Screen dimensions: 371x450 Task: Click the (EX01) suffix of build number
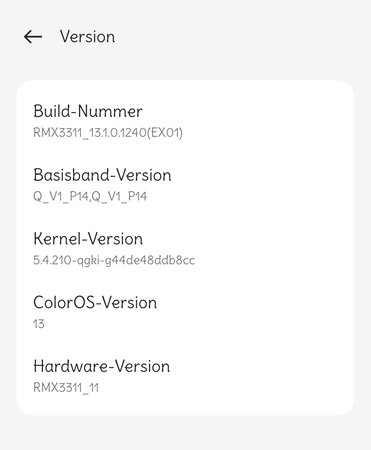(x=165, y=133)
